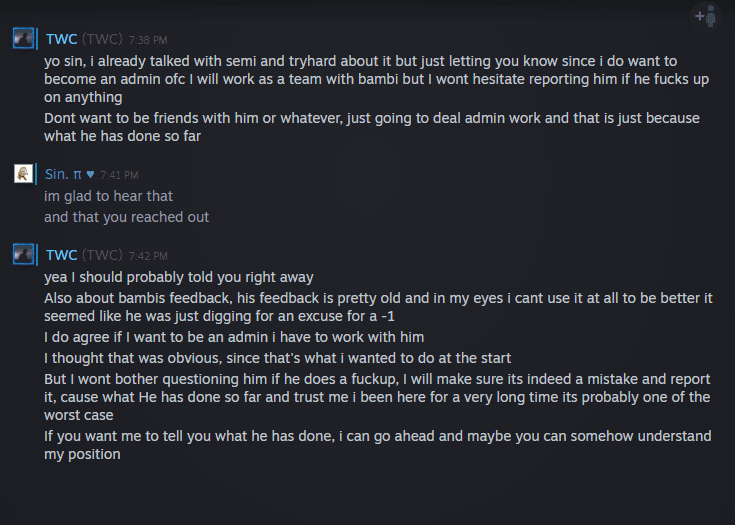Open the Sin. π username
Viewport: 735px width, 525px height.
(63, 175)
